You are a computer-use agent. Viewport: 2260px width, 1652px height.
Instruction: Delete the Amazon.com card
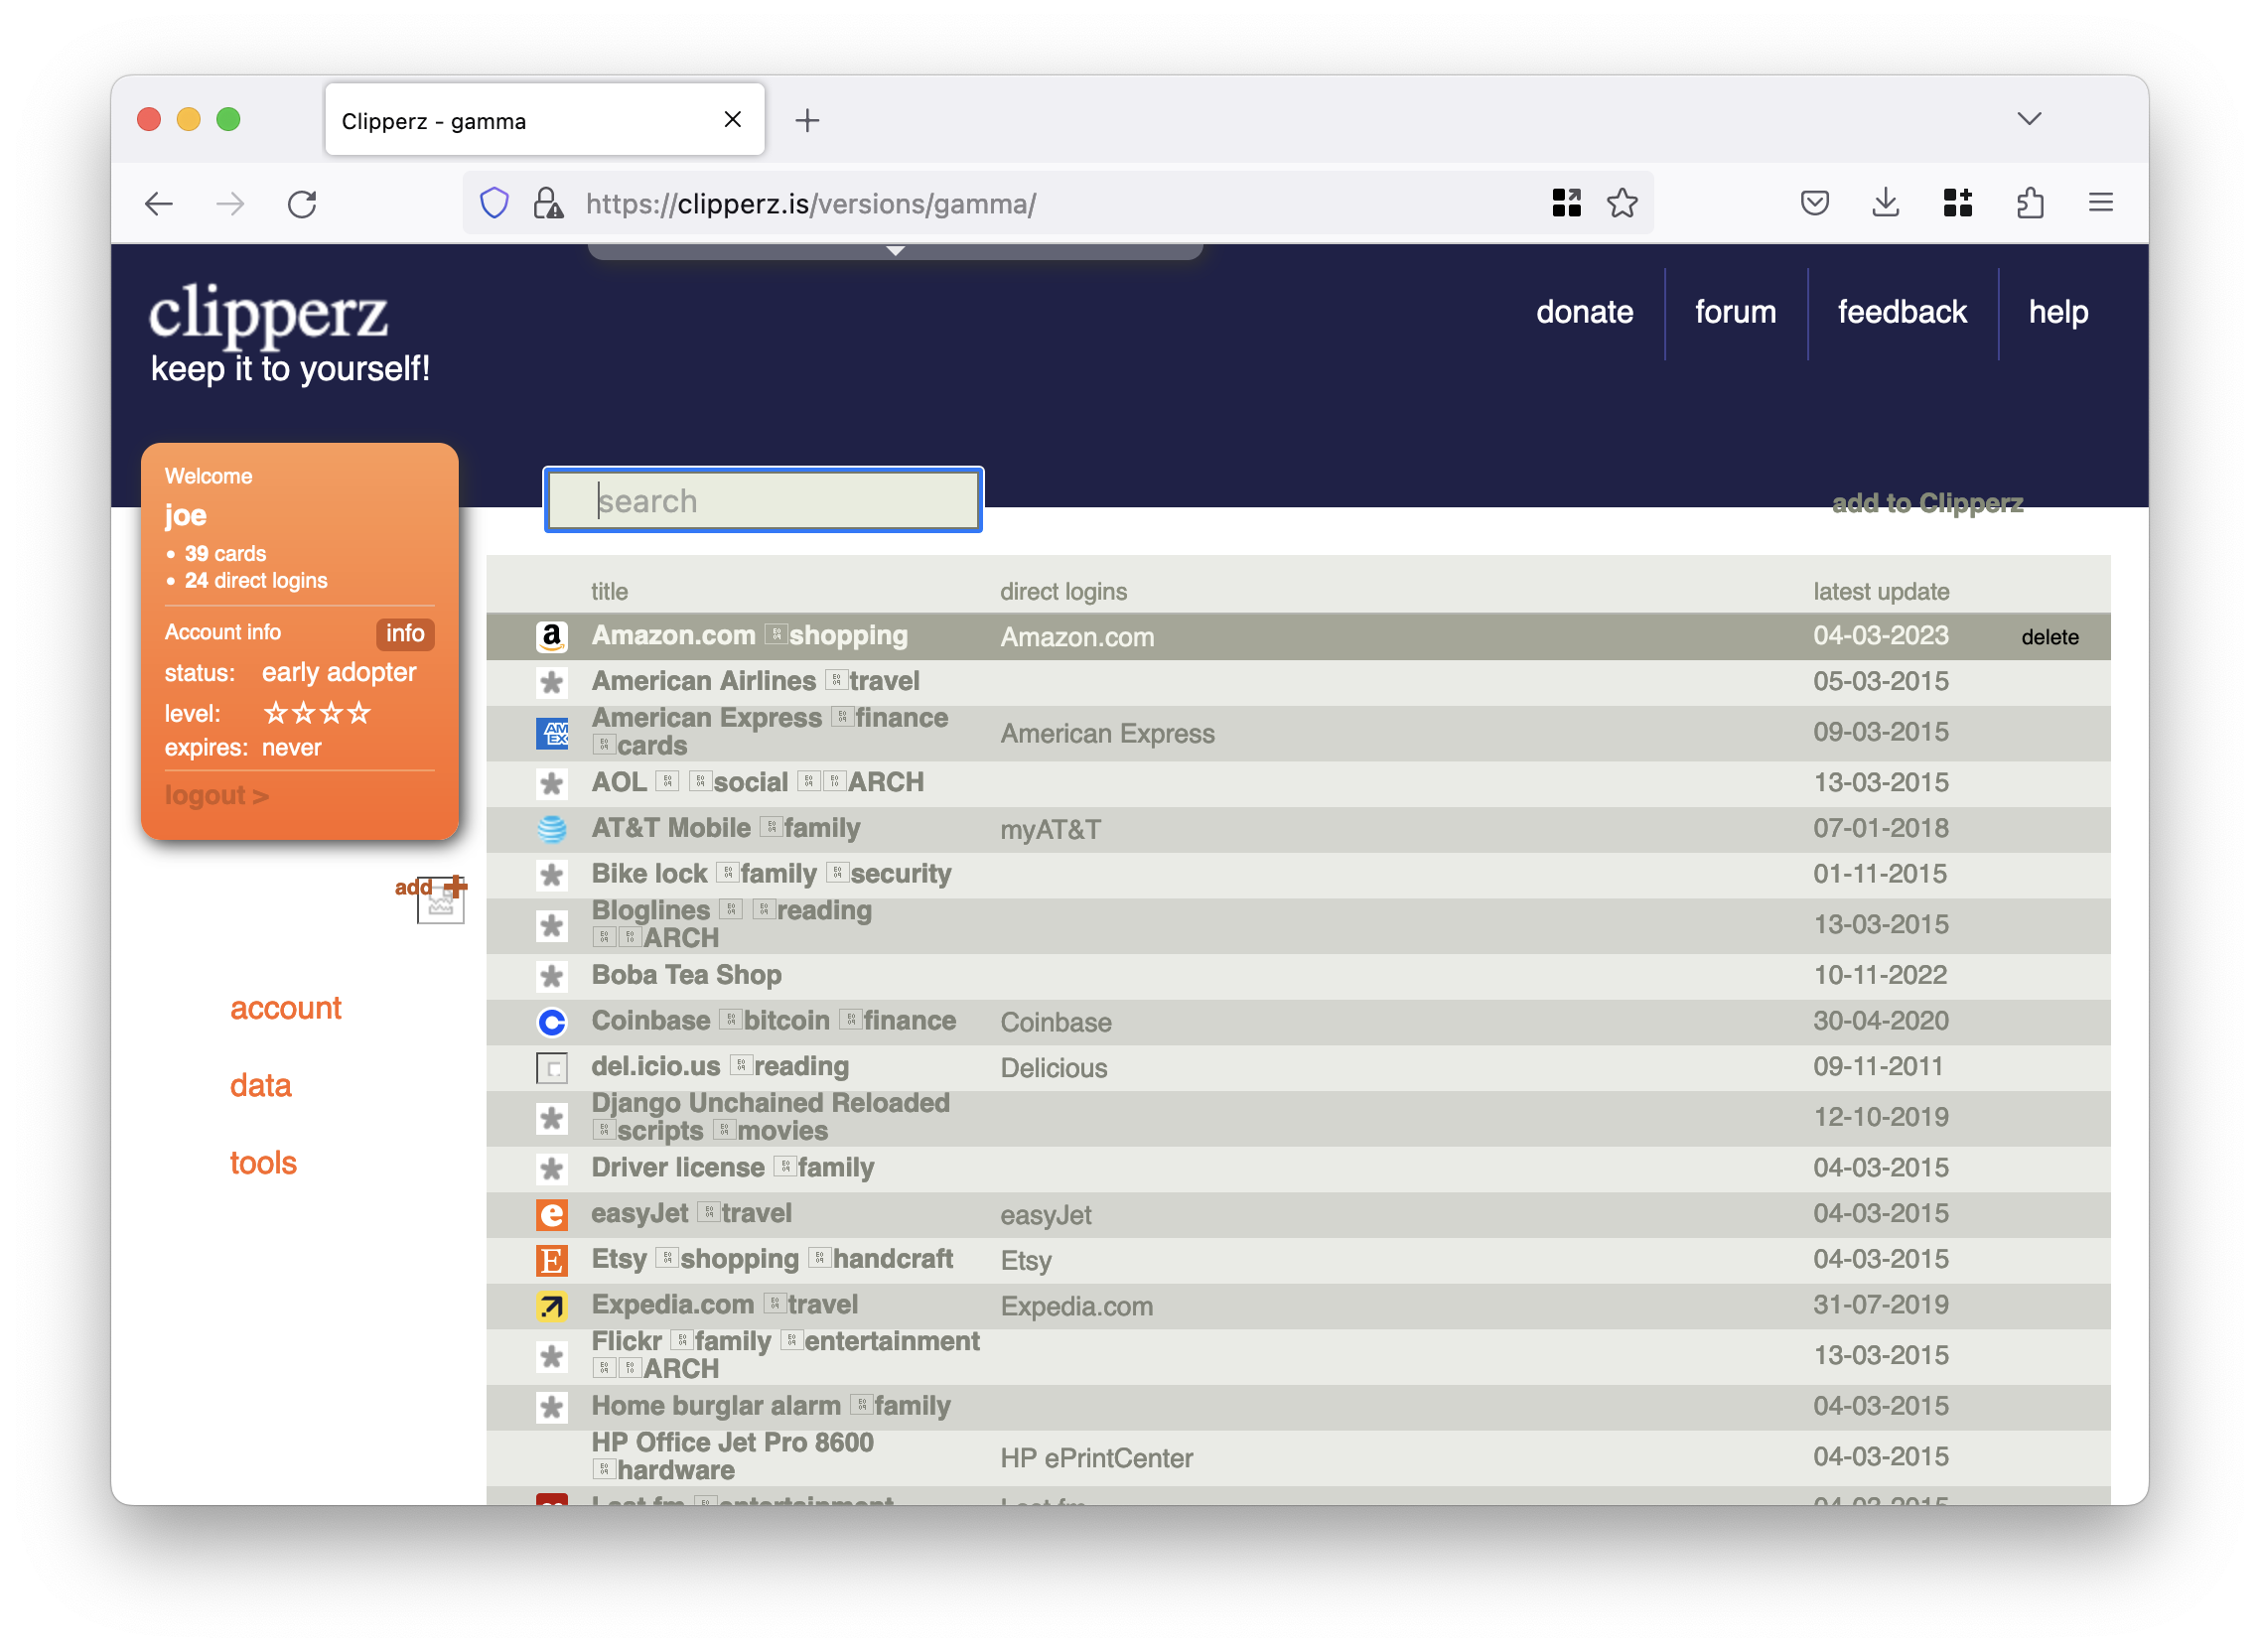(x=2049, y=637)
